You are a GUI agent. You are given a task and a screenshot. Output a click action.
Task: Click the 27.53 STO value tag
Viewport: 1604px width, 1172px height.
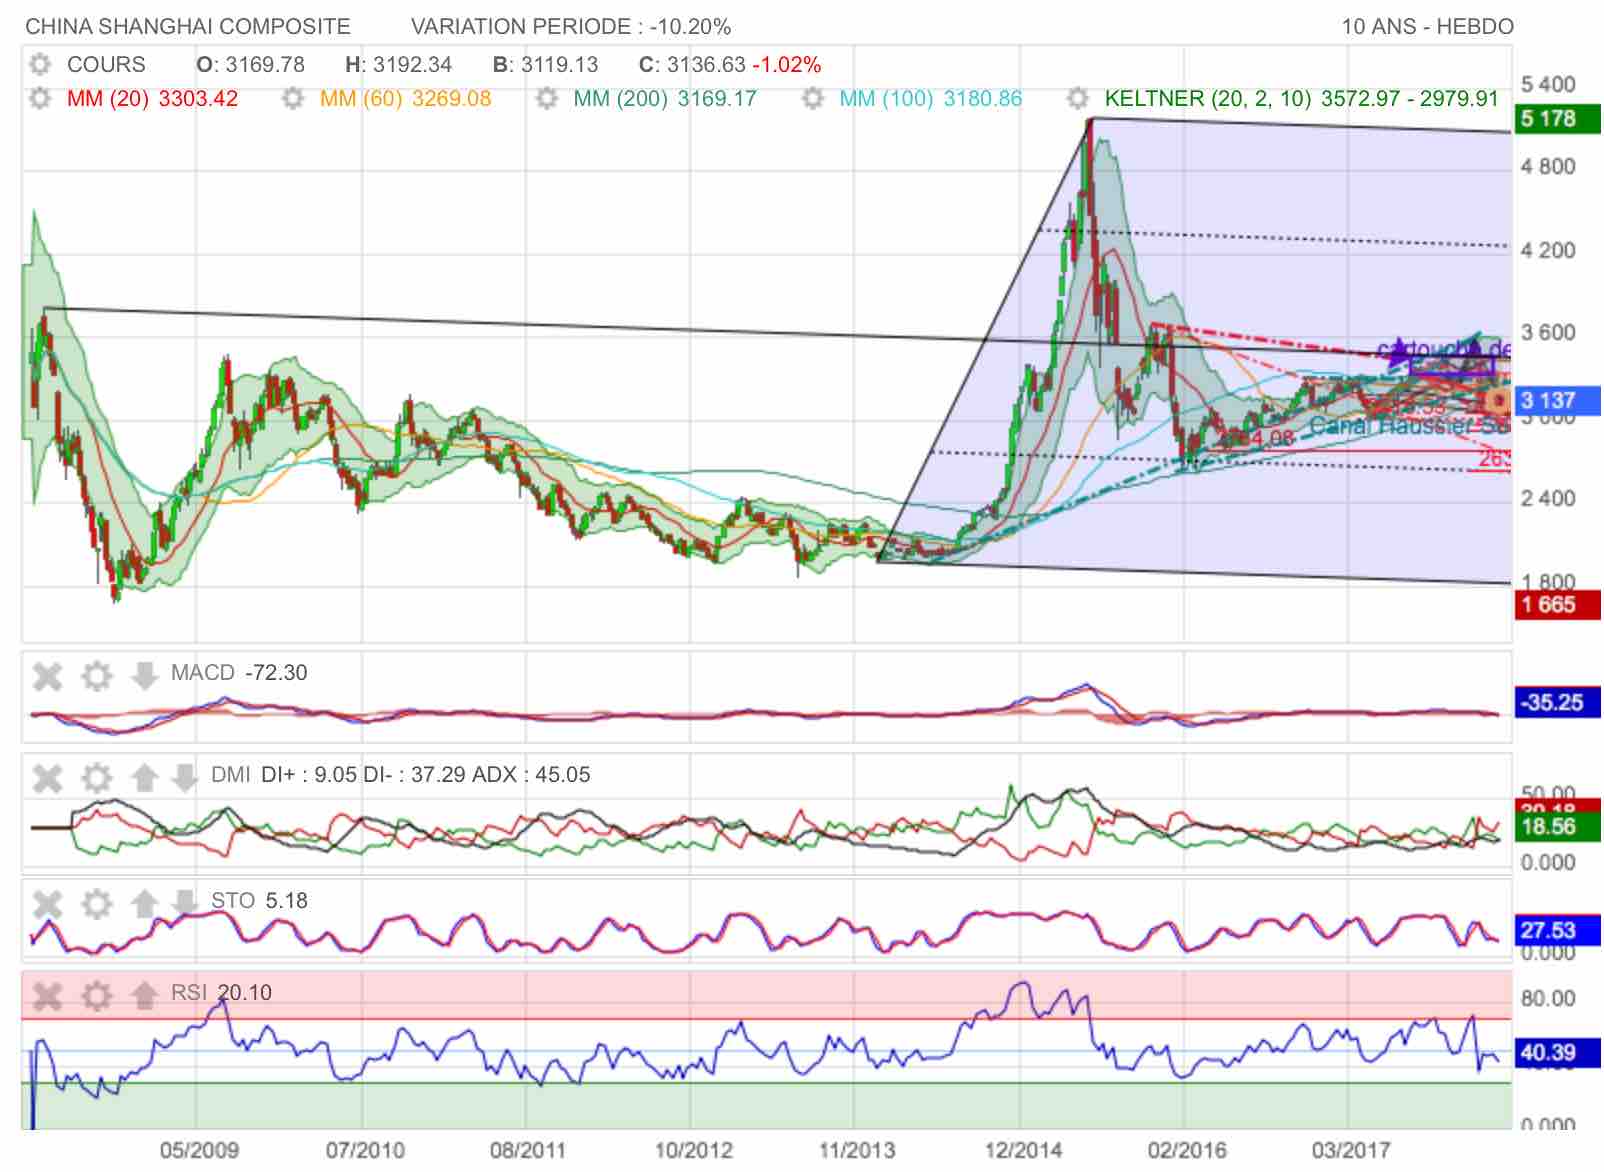point(1557,931)
